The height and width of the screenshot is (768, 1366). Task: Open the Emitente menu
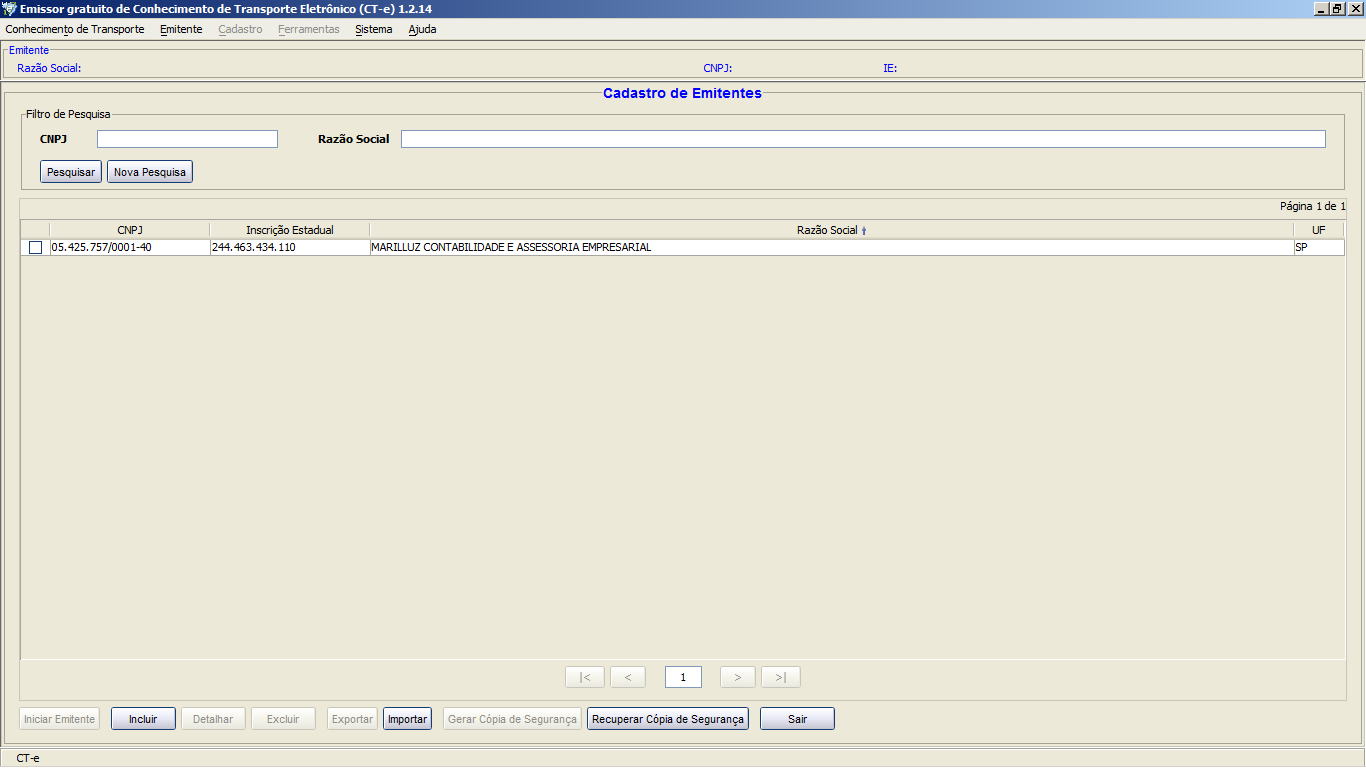[181, 29]
